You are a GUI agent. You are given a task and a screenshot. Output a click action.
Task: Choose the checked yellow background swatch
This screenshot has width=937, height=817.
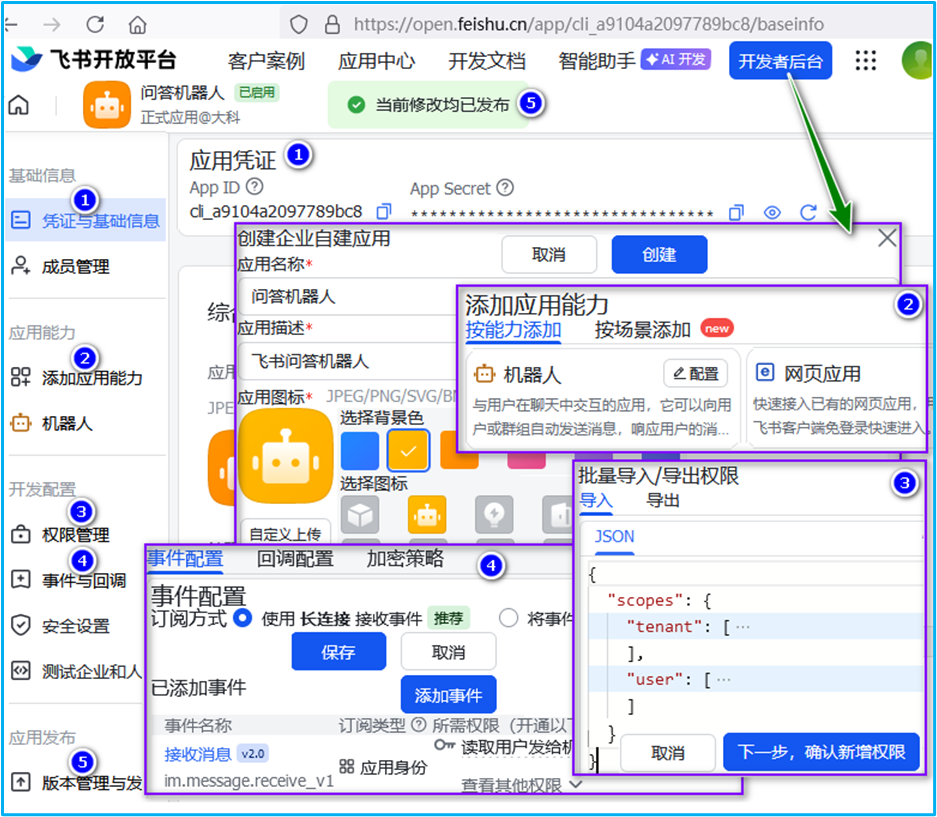(x=408, y=451)
